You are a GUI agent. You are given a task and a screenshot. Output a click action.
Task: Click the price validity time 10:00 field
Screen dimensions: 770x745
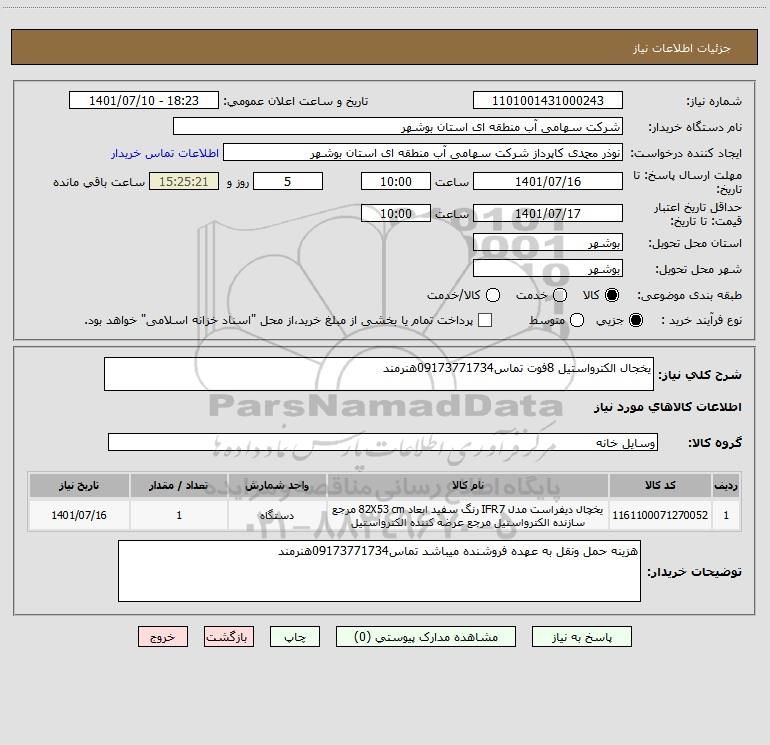[x=396, y=213]
